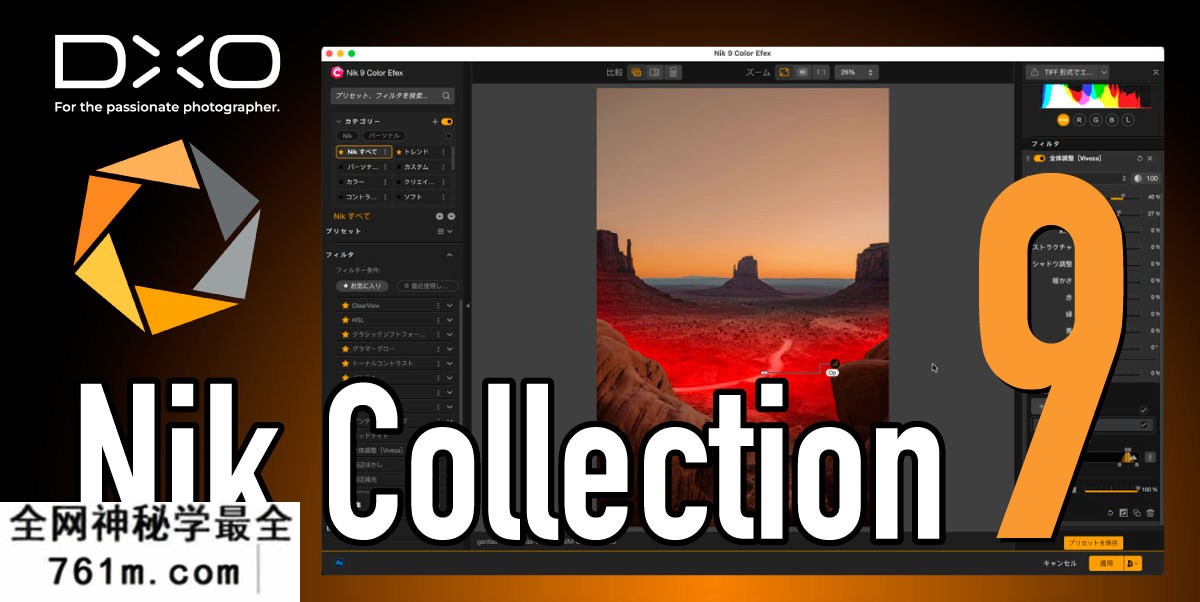Screen dimensions: 1200x602
Task: Select the single-image compare view icon
Action: click(x=636, y=72)
